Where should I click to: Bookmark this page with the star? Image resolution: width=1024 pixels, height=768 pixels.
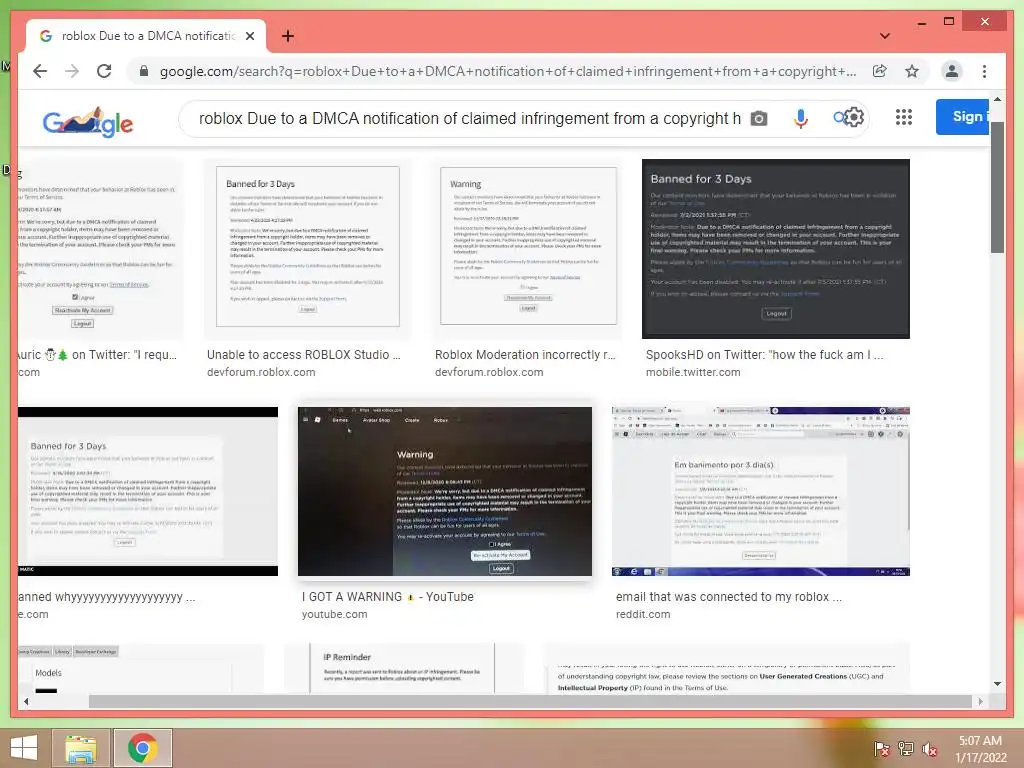(x=912, y=71)
